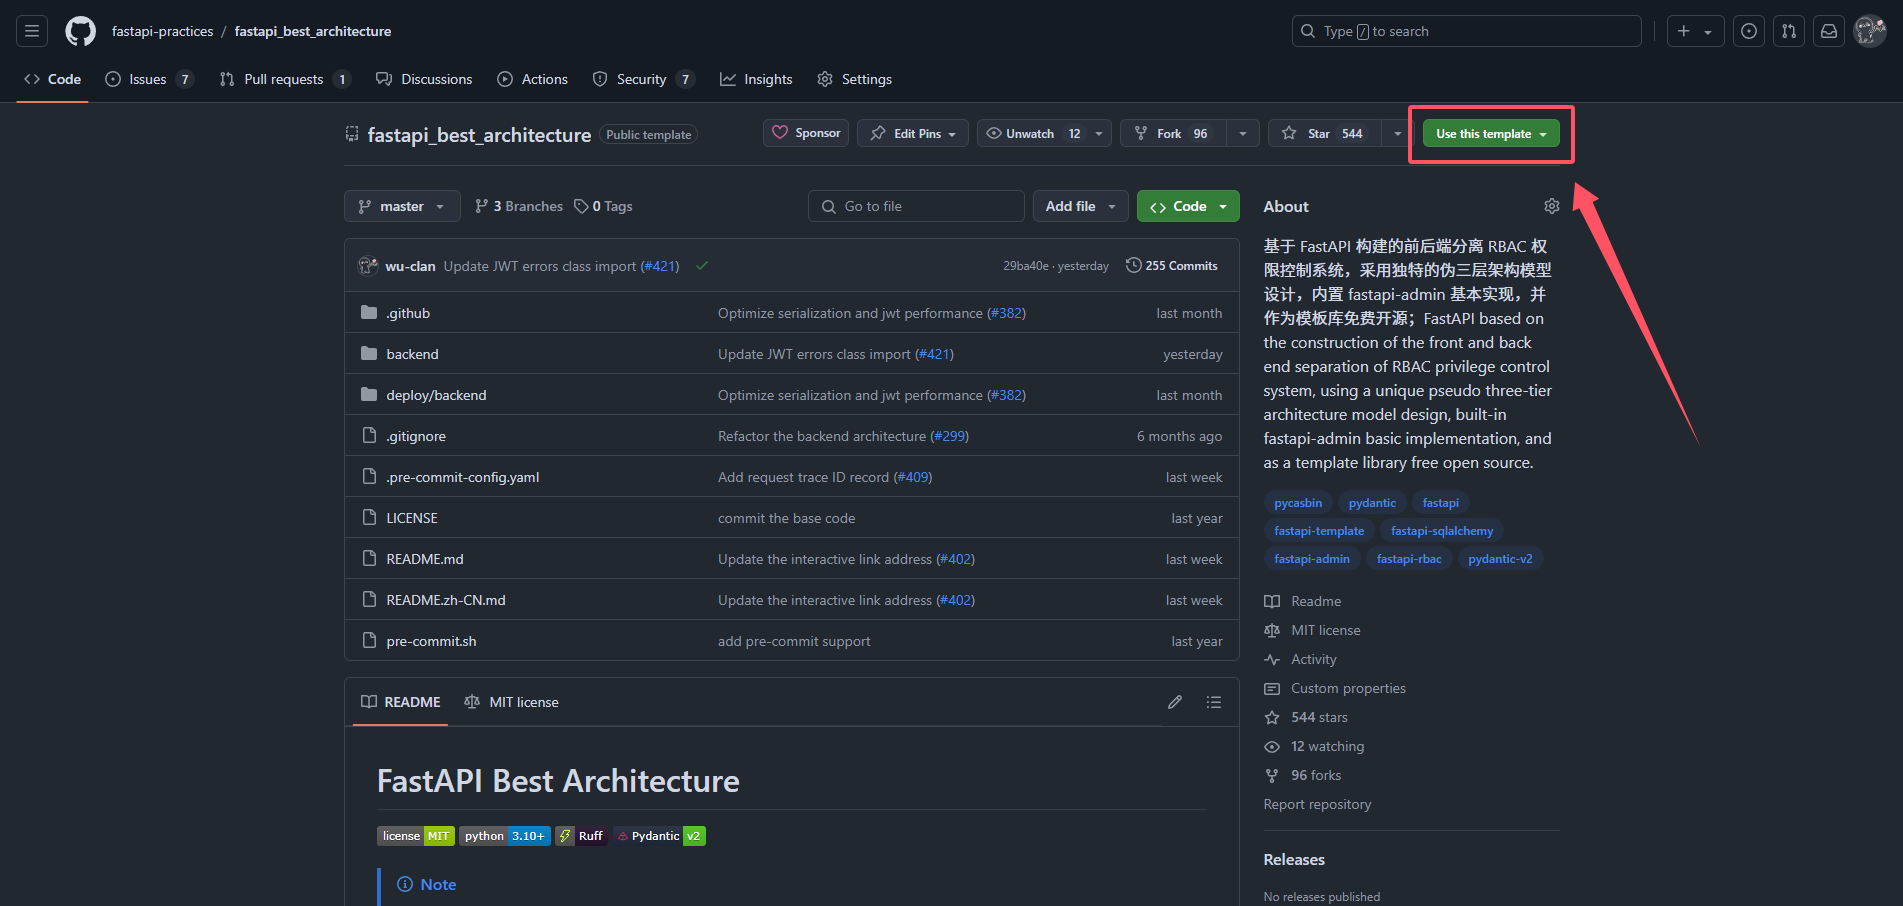Open the repository Settings tab
Image resolution: width=1903 pixels, height=906 pixels.
click(x=854, y=79)
